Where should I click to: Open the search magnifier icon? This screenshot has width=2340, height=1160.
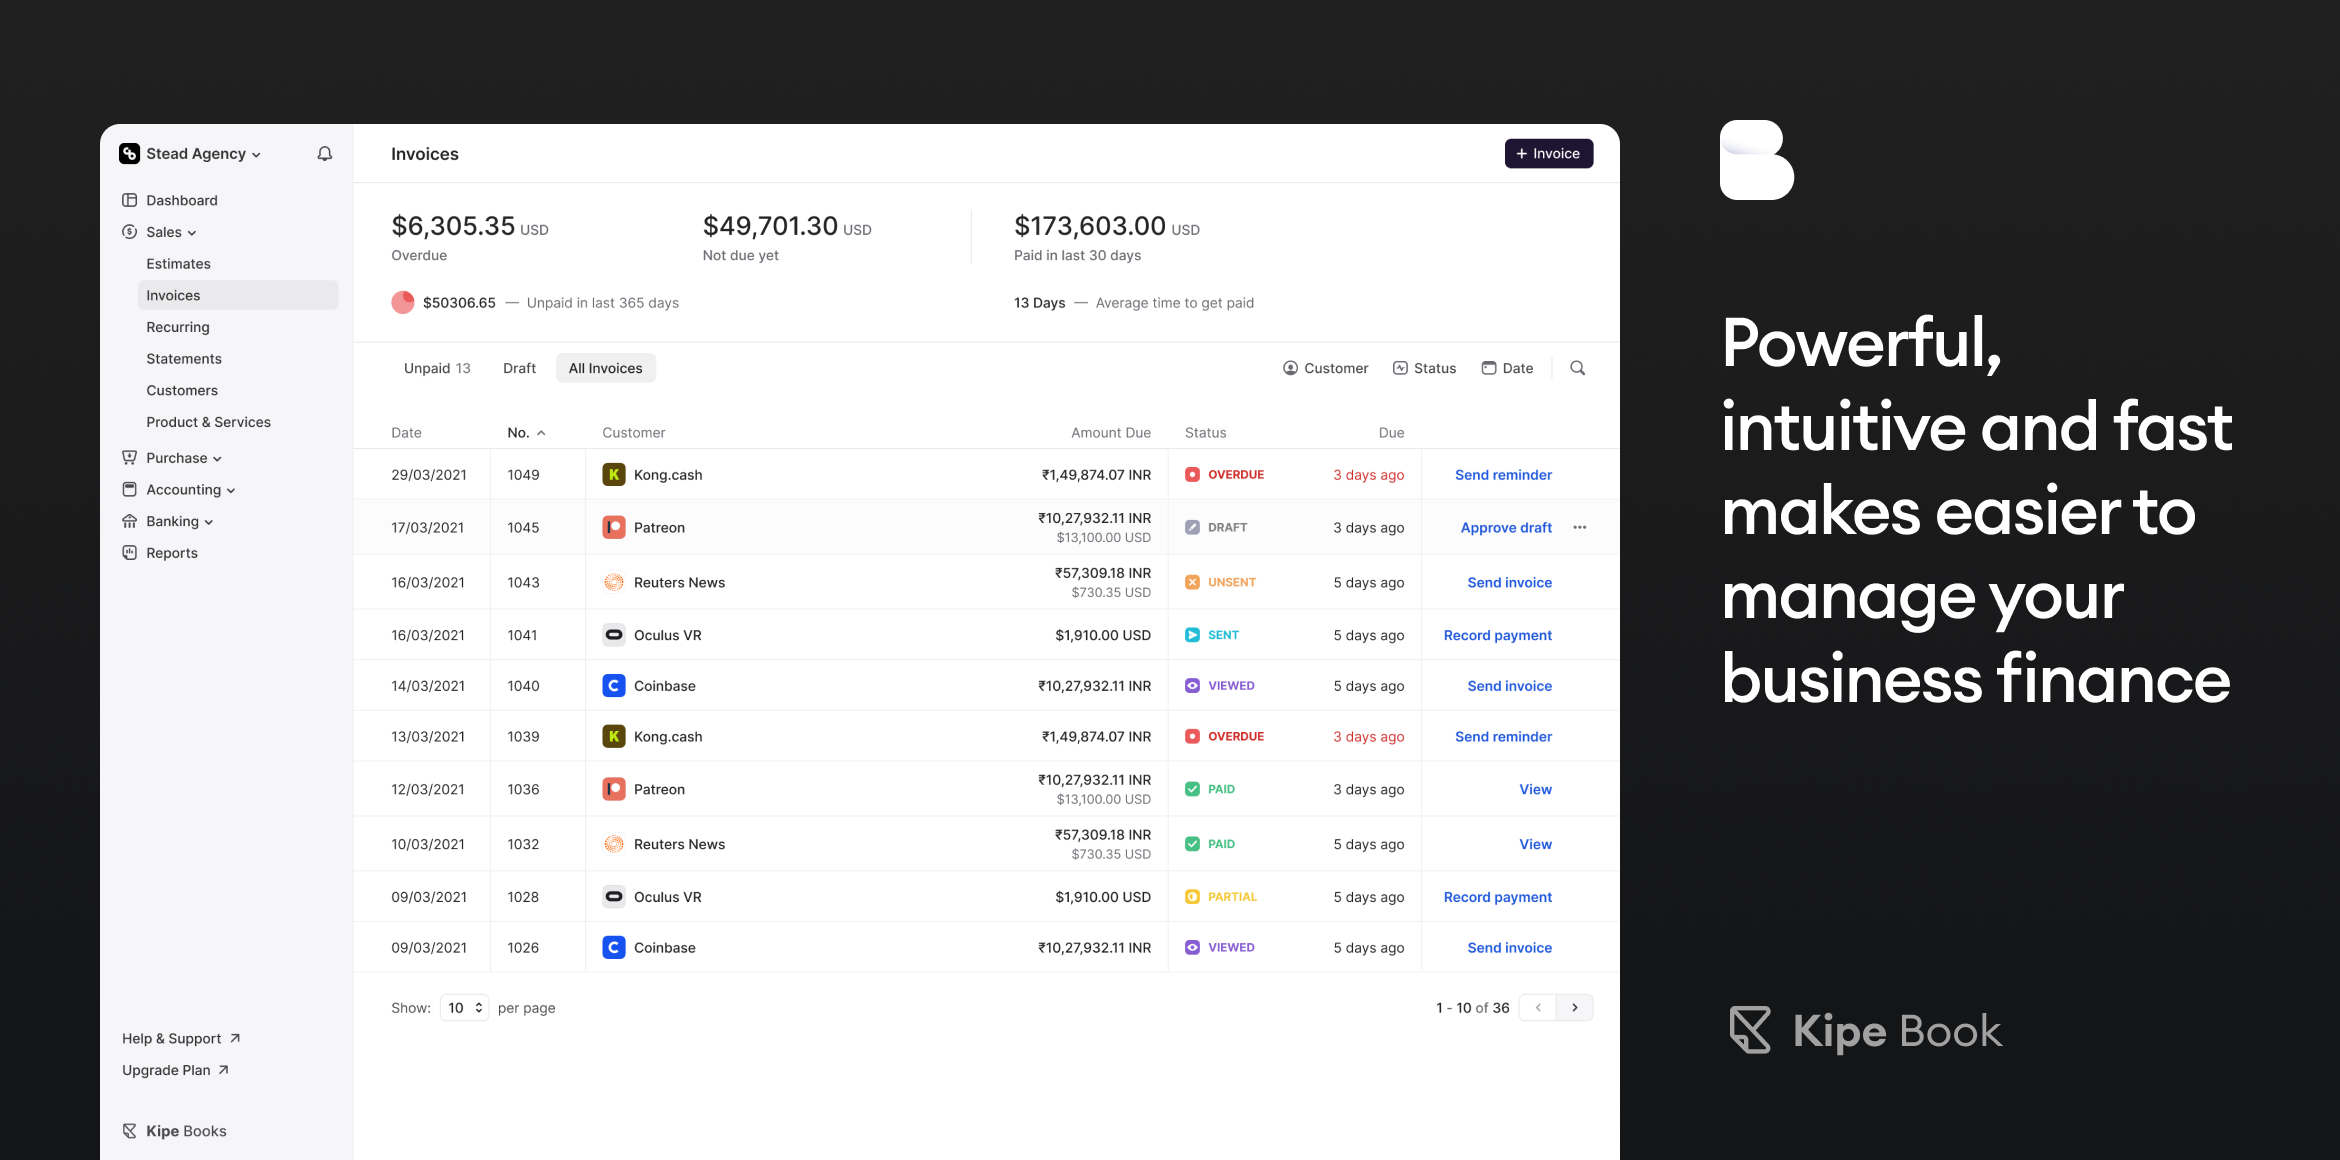point(1577,368)
